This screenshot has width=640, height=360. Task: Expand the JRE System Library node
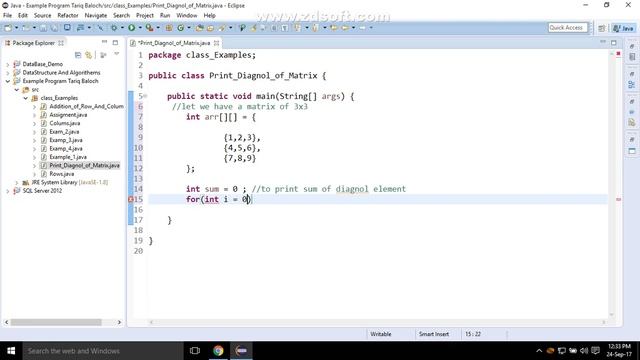pos(17,182)
